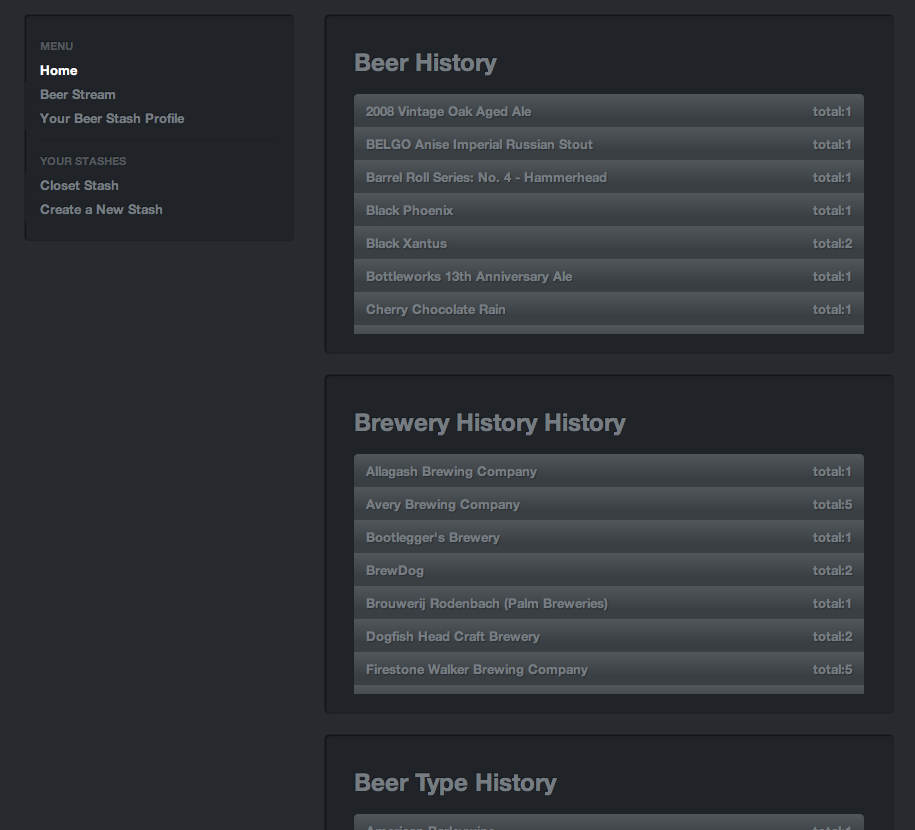Click total:1 beside Allagash Brewing Company
915x830 pixels.
coord(832,472)
